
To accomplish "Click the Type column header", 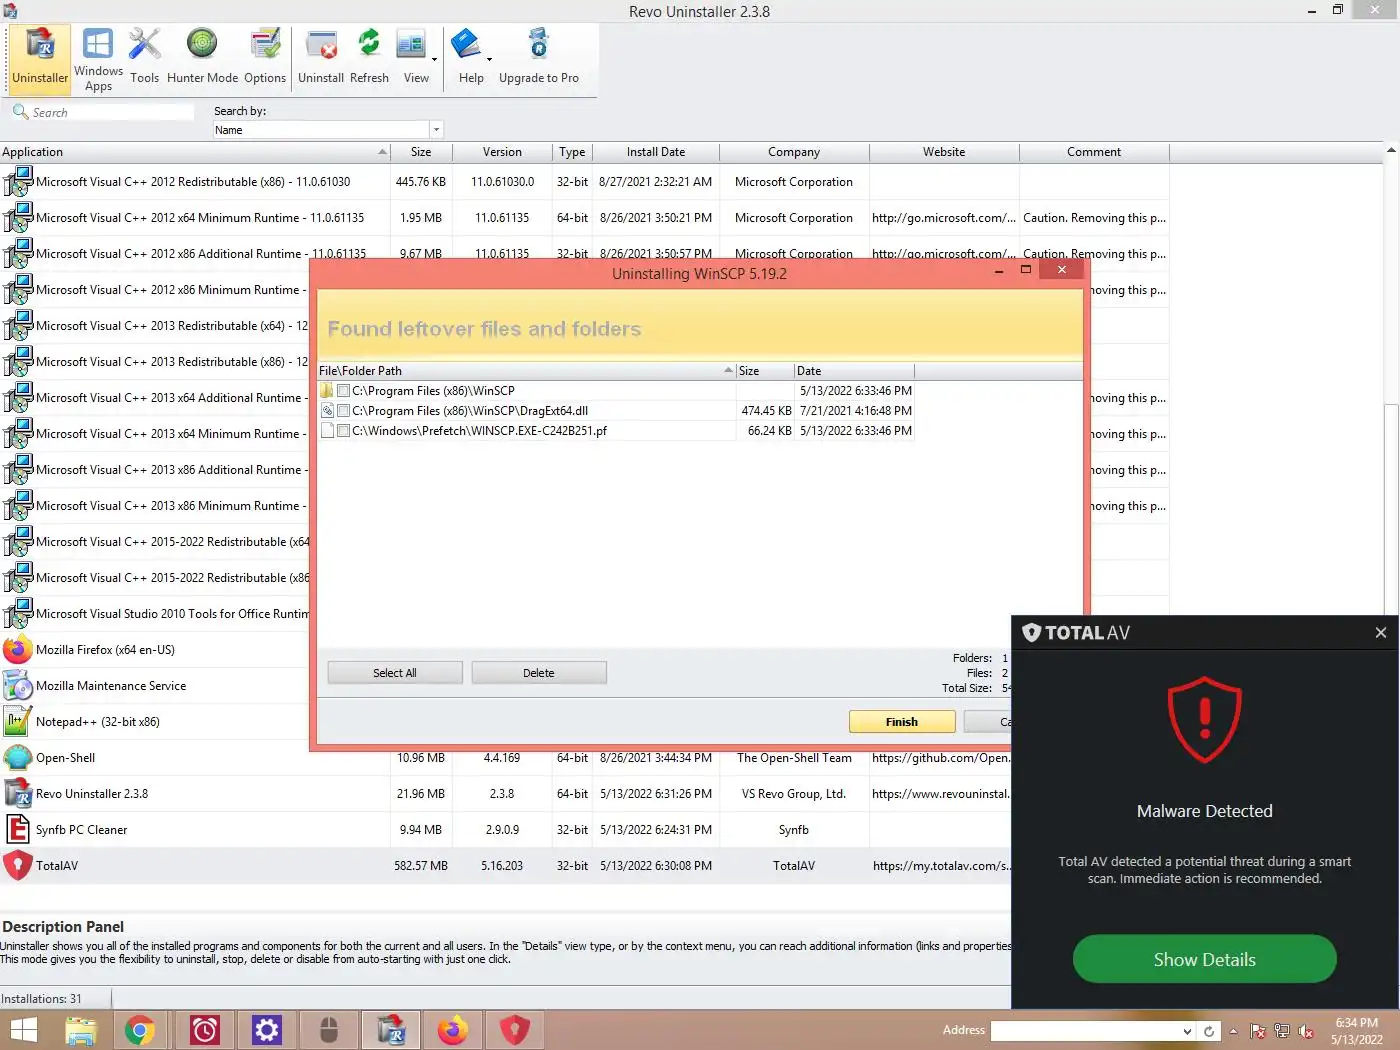I will click(572, 152).
